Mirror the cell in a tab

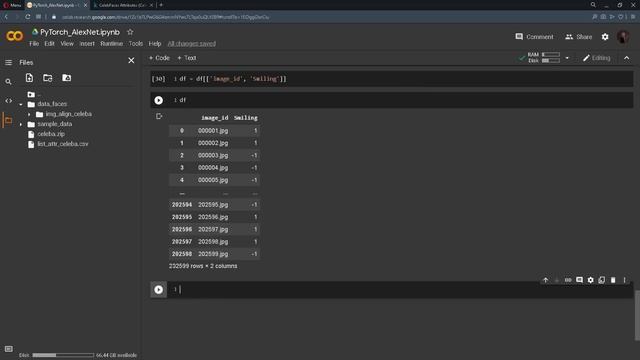[x=602, y=280]
